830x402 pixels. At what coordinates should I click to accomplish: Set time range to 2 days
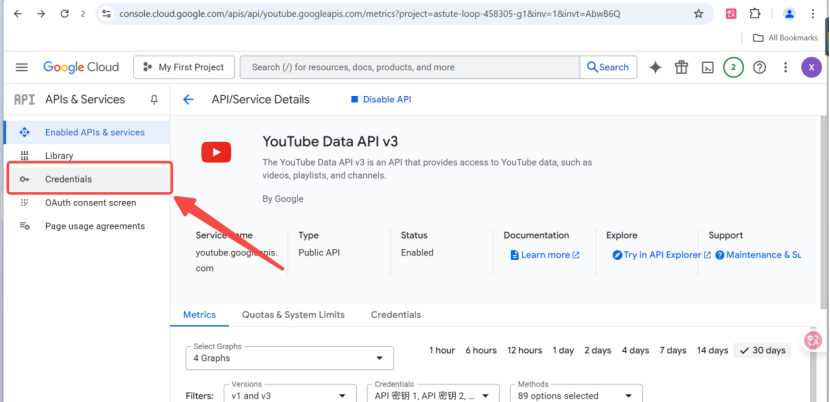598,351
